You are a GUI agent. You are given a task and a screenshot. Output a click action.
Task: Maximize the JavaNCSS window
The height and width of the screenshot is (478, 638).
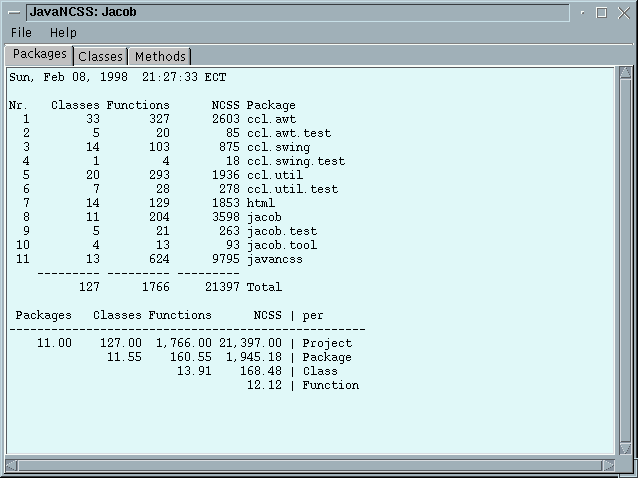(x=601, y=13)
